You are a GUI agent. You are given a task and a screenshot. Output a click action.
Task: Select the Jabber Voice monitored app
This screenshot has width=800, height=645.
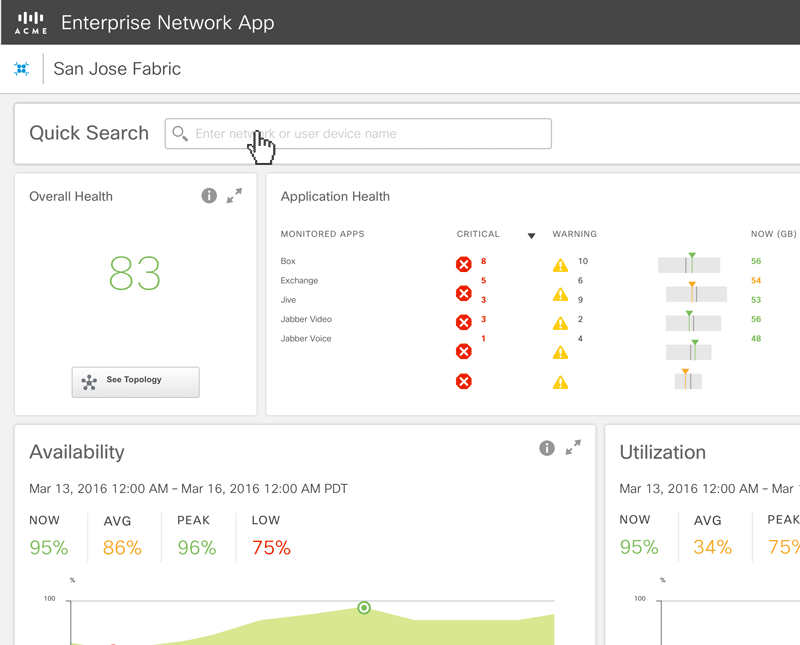point(306,339)
